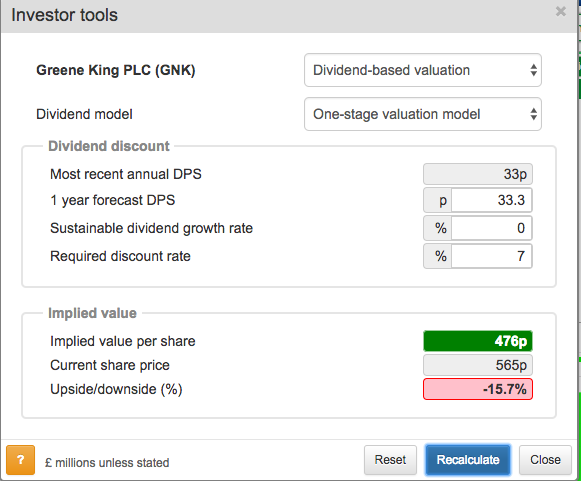Click the Reset button
Screen dimensions: 581x481
390,460
